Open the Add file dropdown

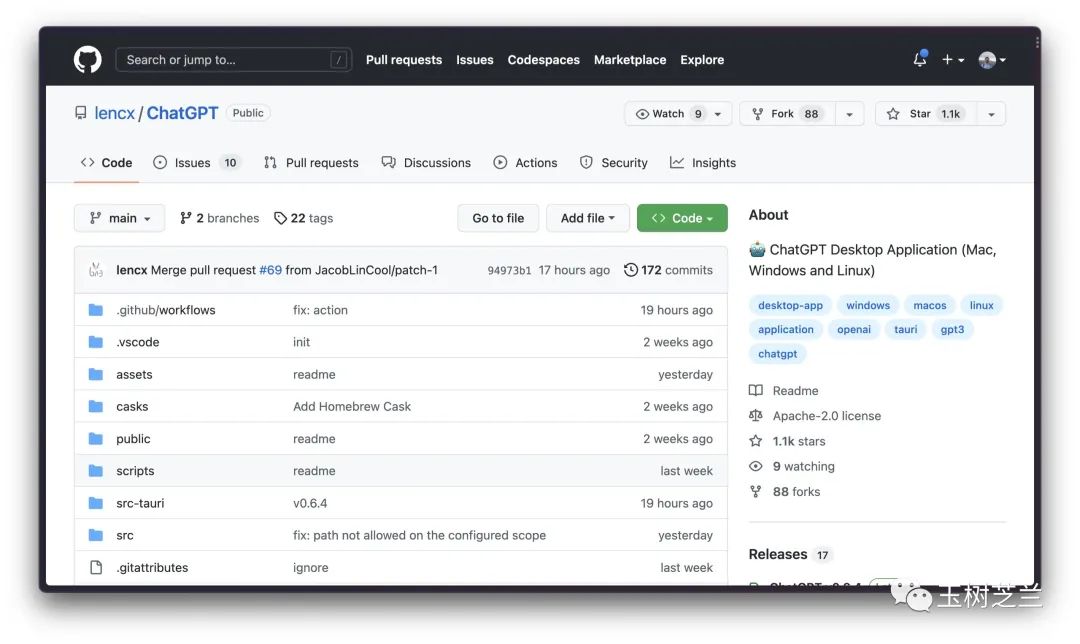[587, 218]
